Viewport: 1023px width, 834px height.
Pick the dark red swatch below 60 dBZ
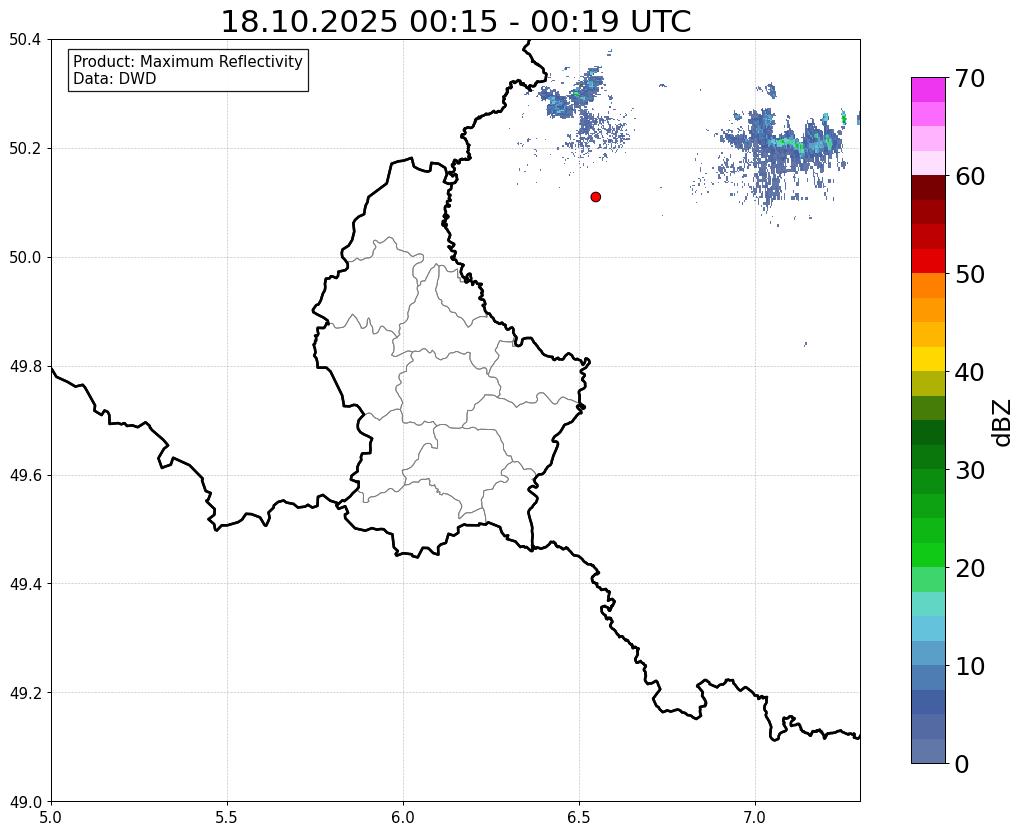(928, 187)
